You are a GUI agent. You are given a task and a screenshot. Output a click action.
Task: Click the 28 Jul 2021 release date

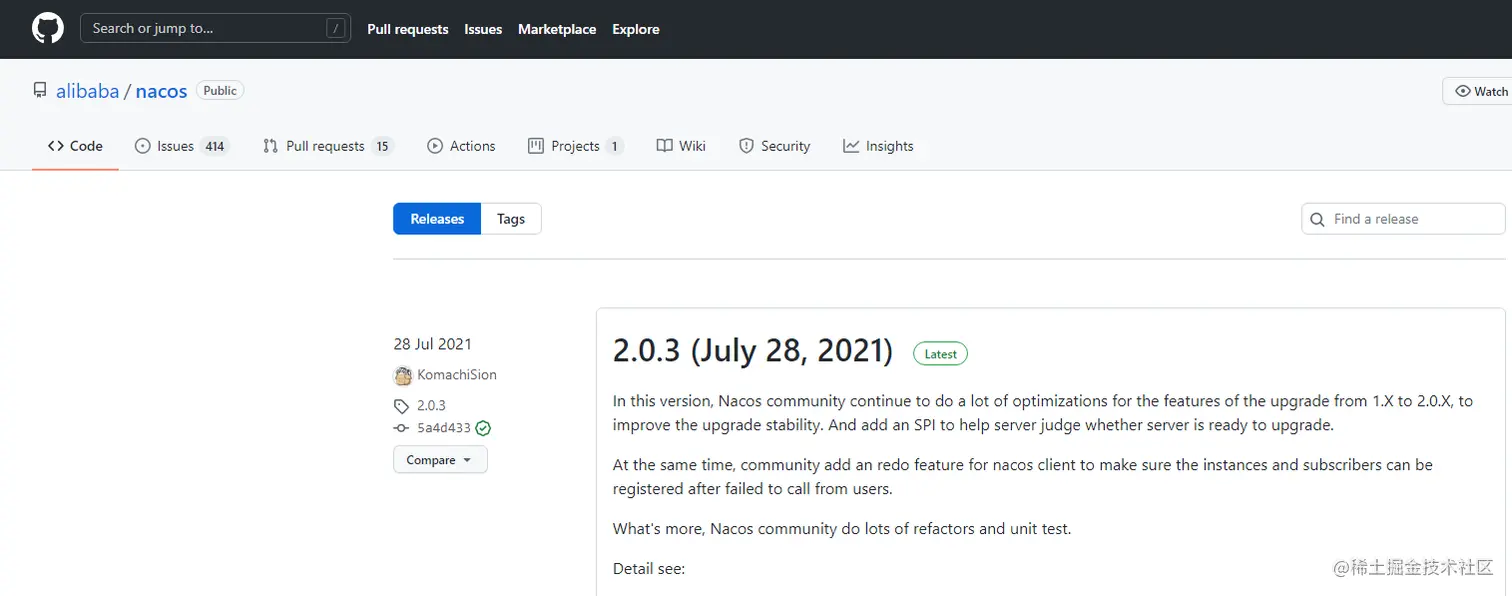[432, 344]
